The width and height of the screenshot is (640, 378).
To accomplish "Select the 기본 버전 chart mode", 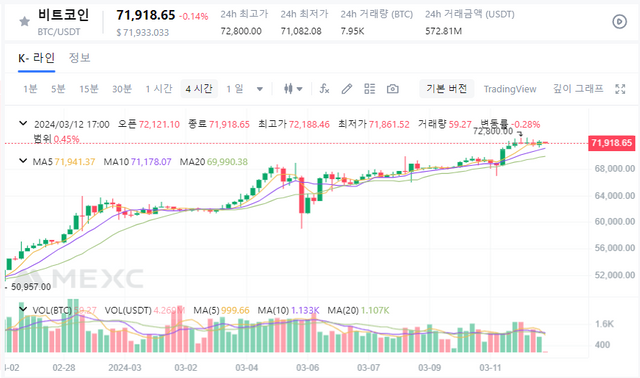I will [447, 89].
